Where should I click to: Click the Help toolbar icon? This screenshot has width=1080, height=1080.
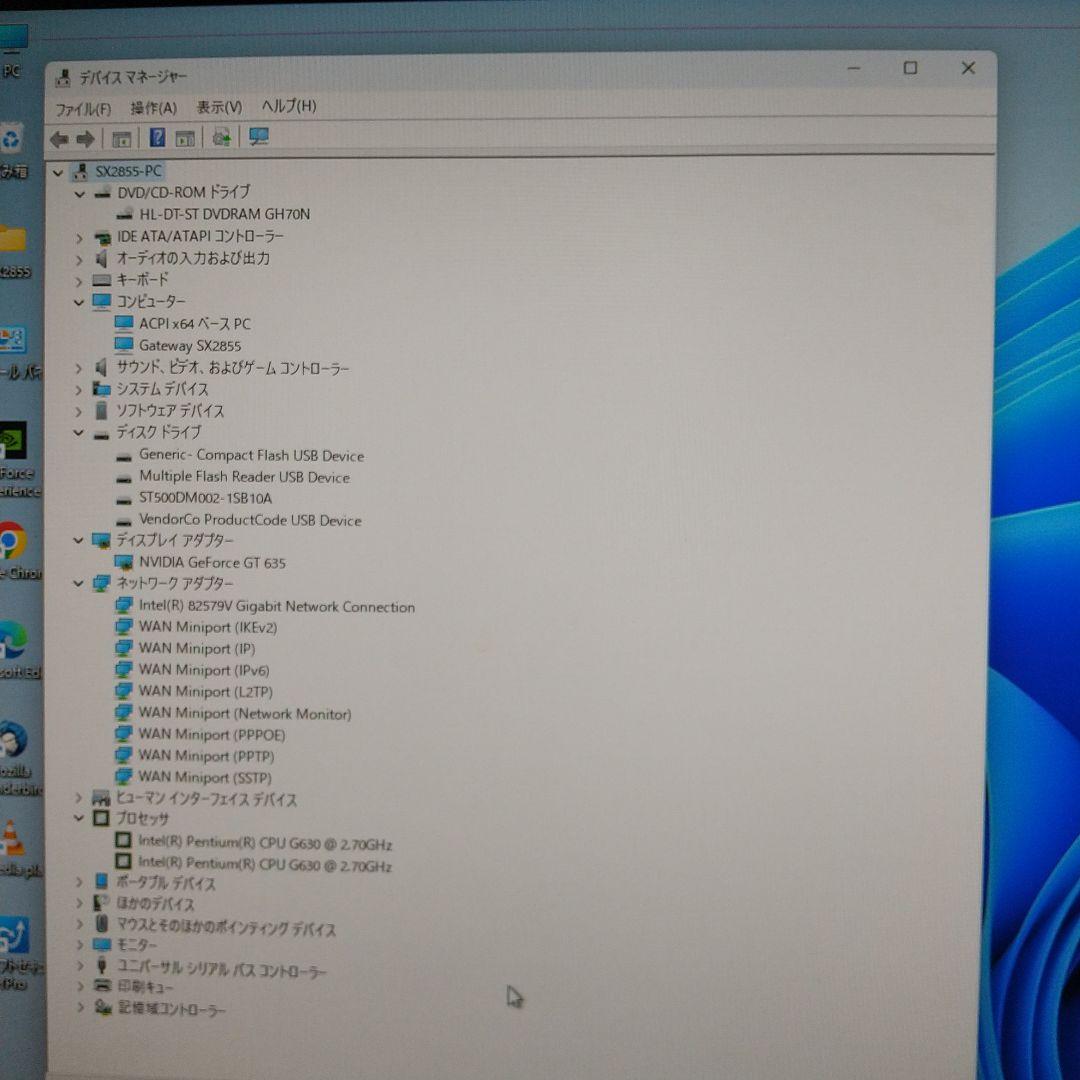pos(156,137)
